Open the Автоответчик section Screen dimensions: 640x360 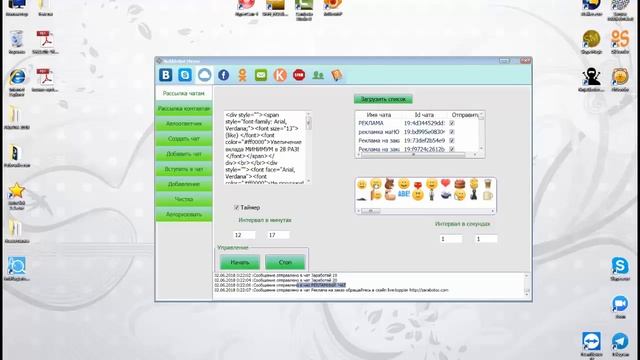click(184, 124)
